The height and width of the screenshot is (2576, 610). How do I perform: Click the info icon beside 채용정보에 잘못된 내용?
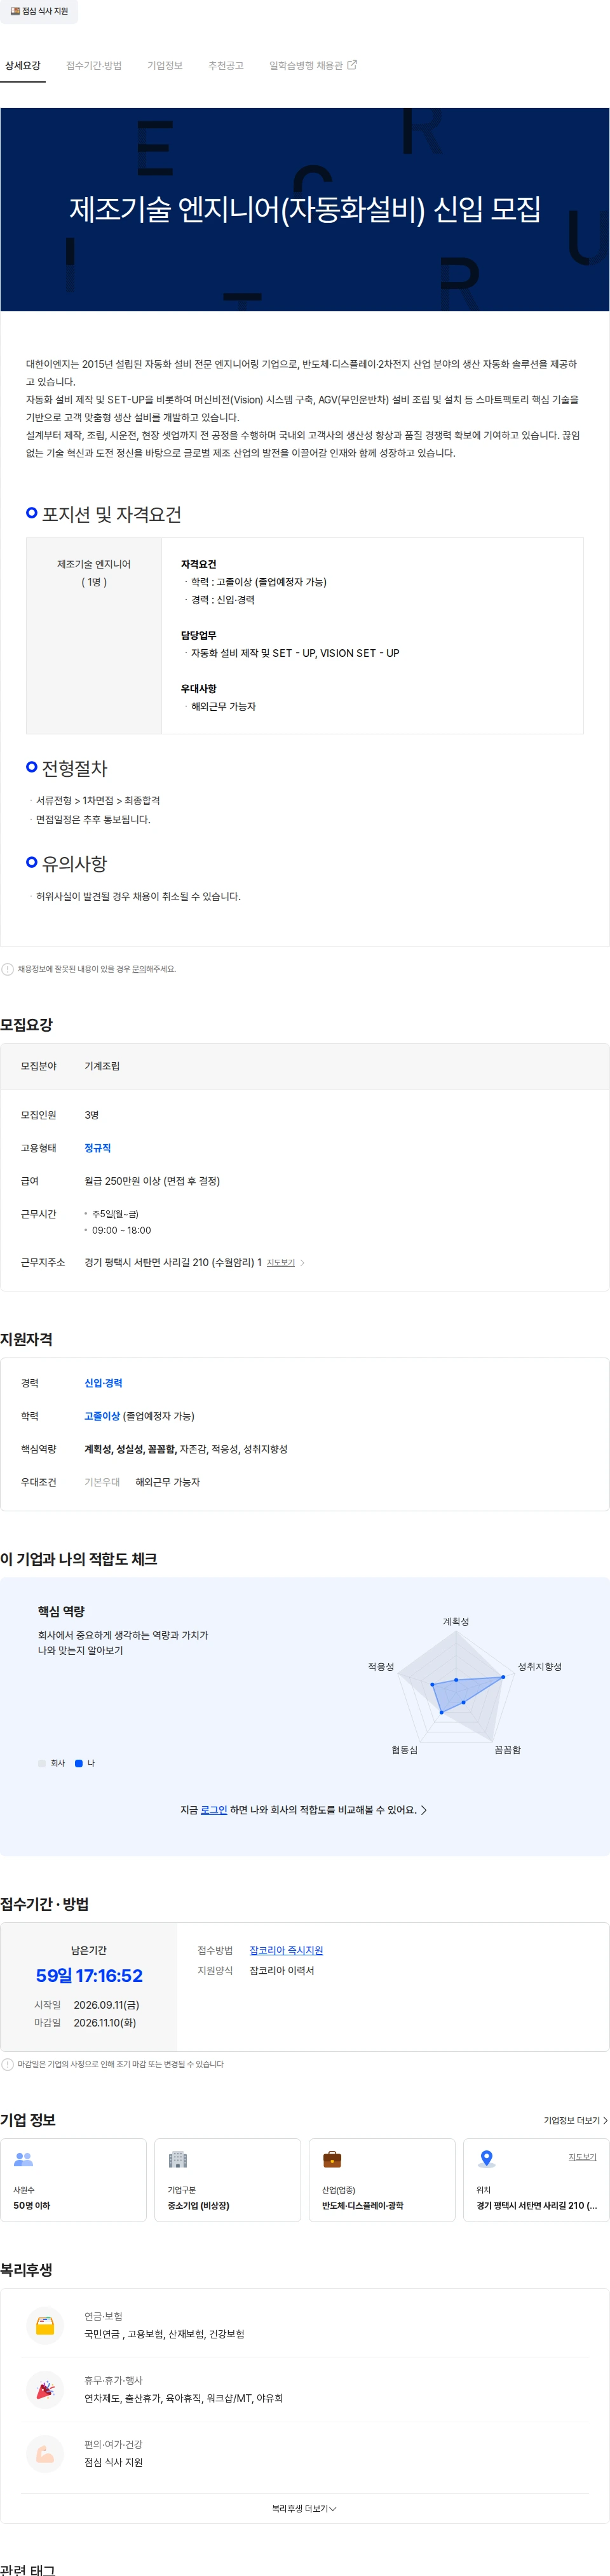[x=8, y=969]
